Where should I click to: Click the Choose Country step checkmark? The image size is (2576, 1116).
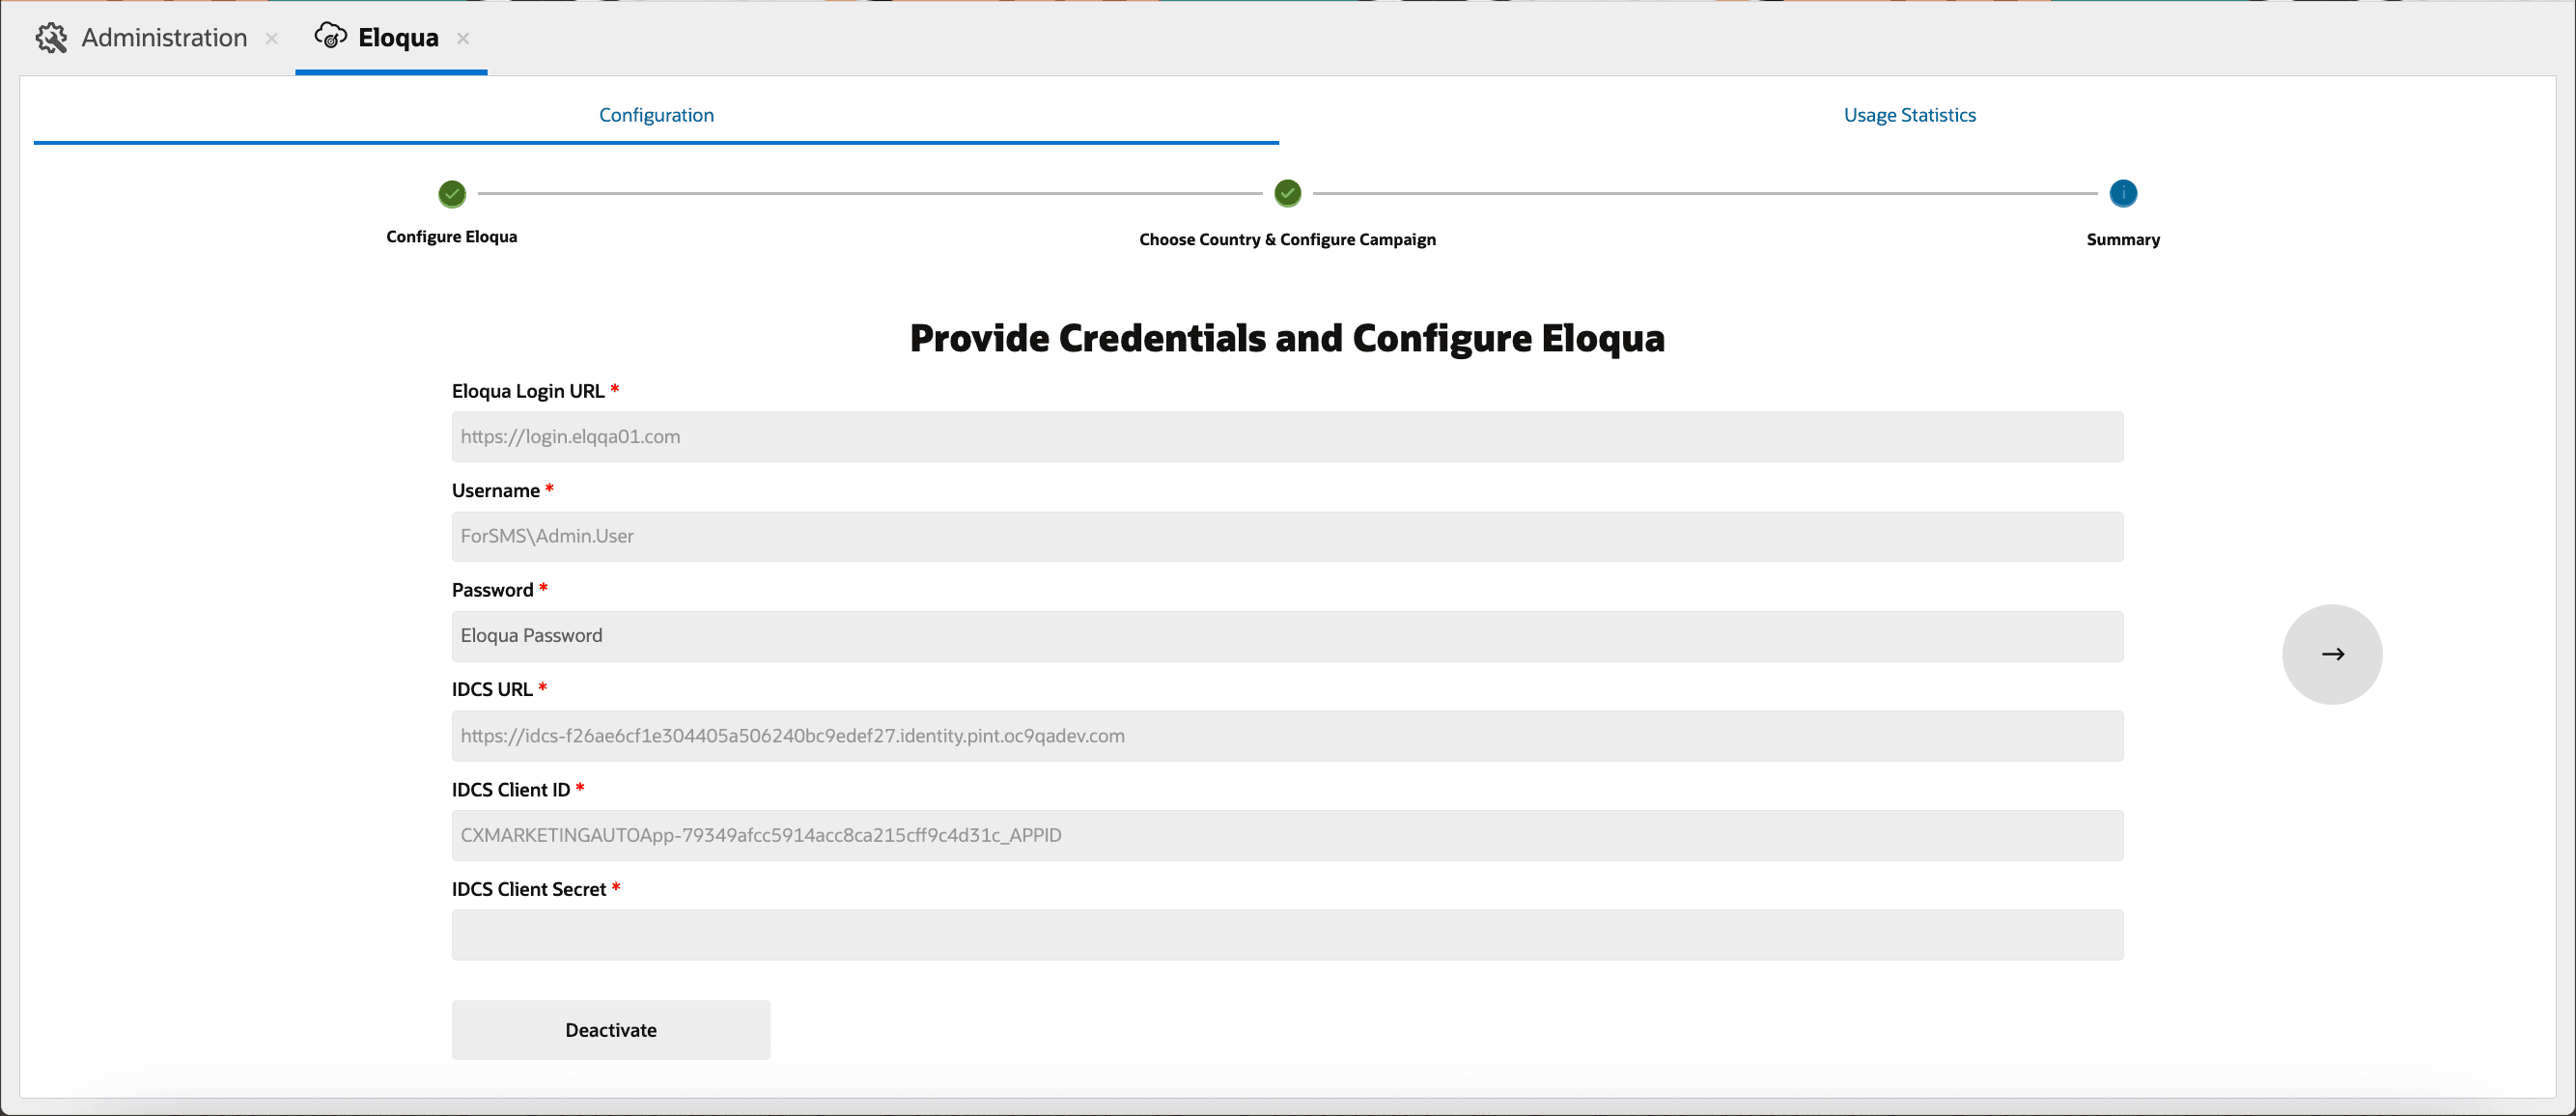(x=1287, y=194)
